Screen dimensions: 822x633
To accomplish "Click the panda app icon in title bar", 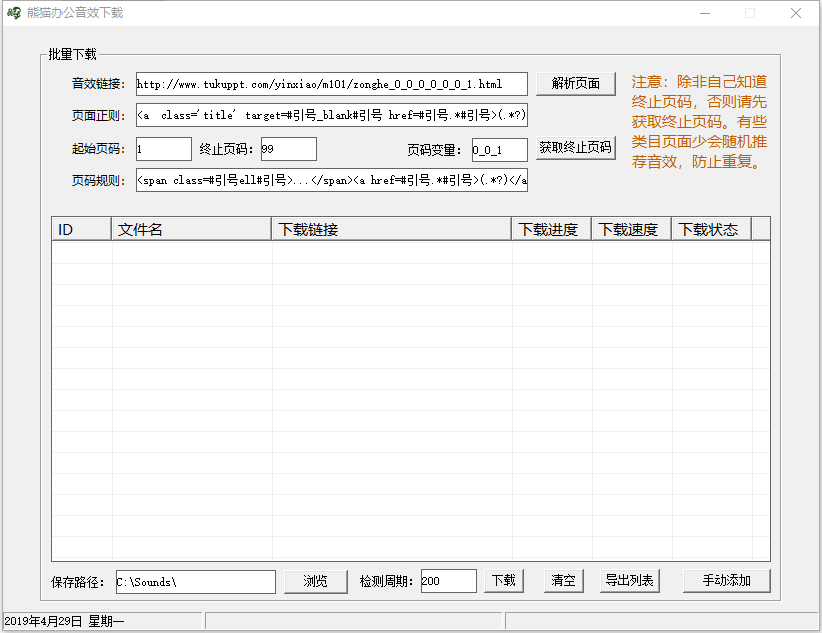I will [14, 13].
